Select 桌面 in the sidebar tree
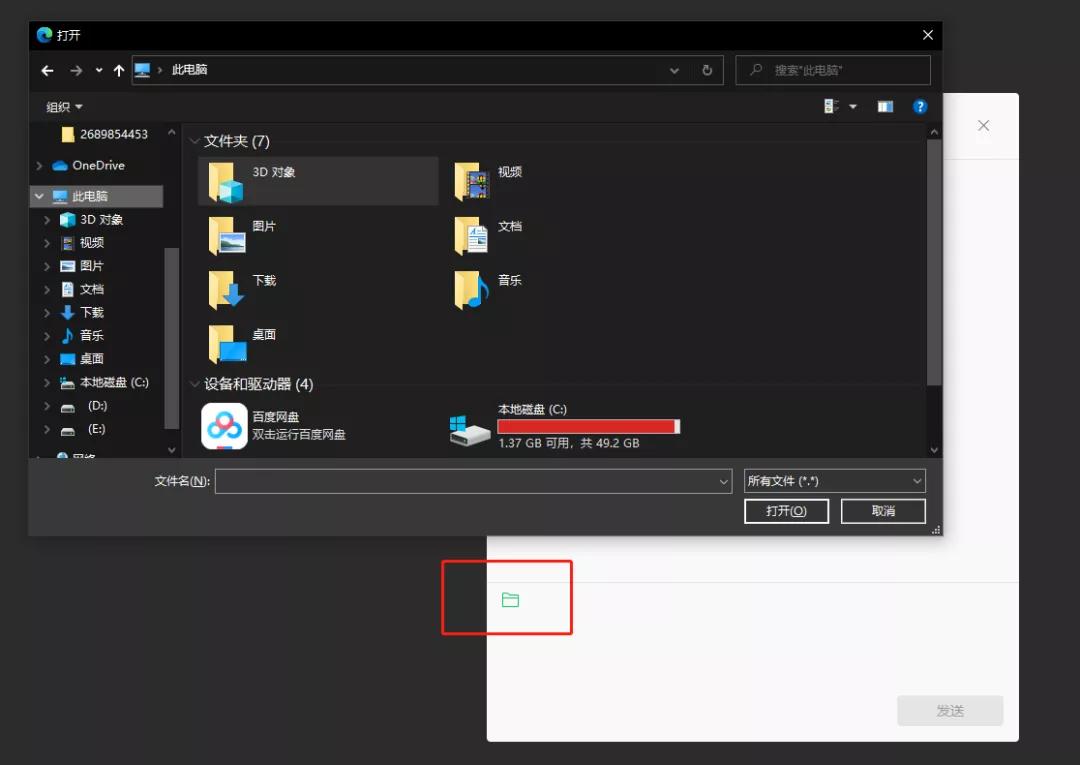 tap(82, 359)
